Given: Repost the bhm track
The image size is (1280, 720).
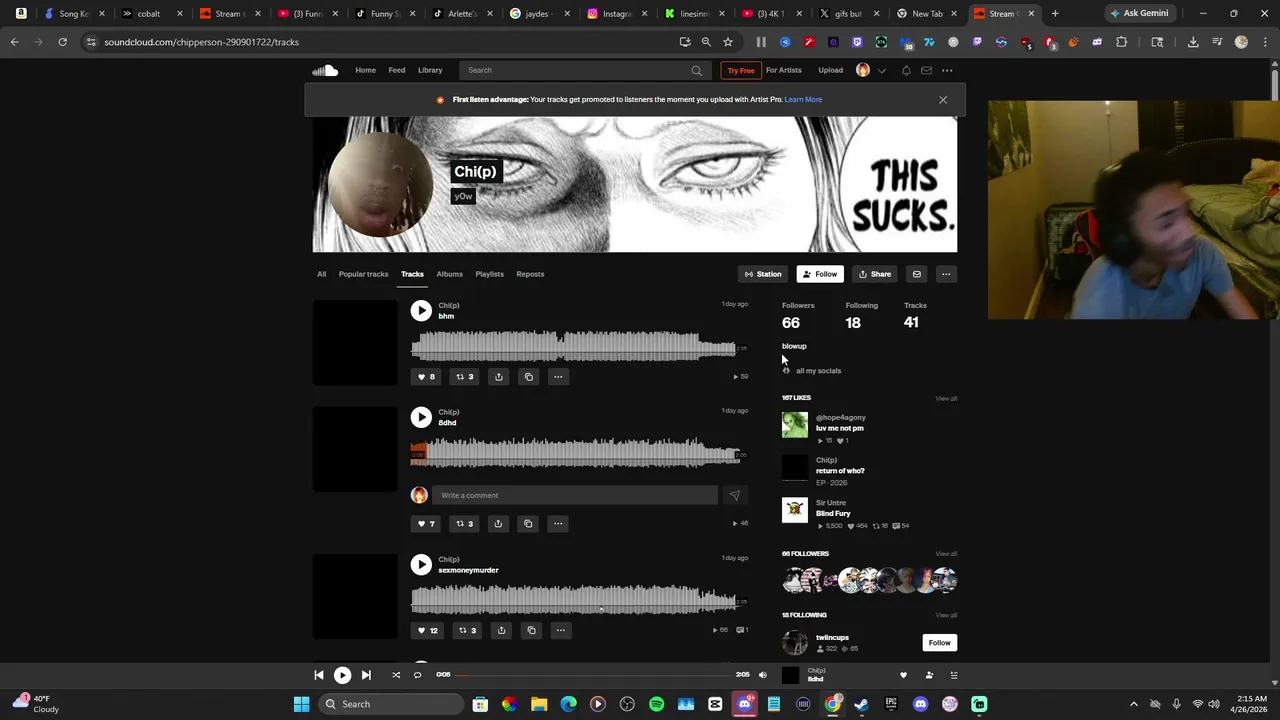Looking at the screenshot, I should pos(465,377).
